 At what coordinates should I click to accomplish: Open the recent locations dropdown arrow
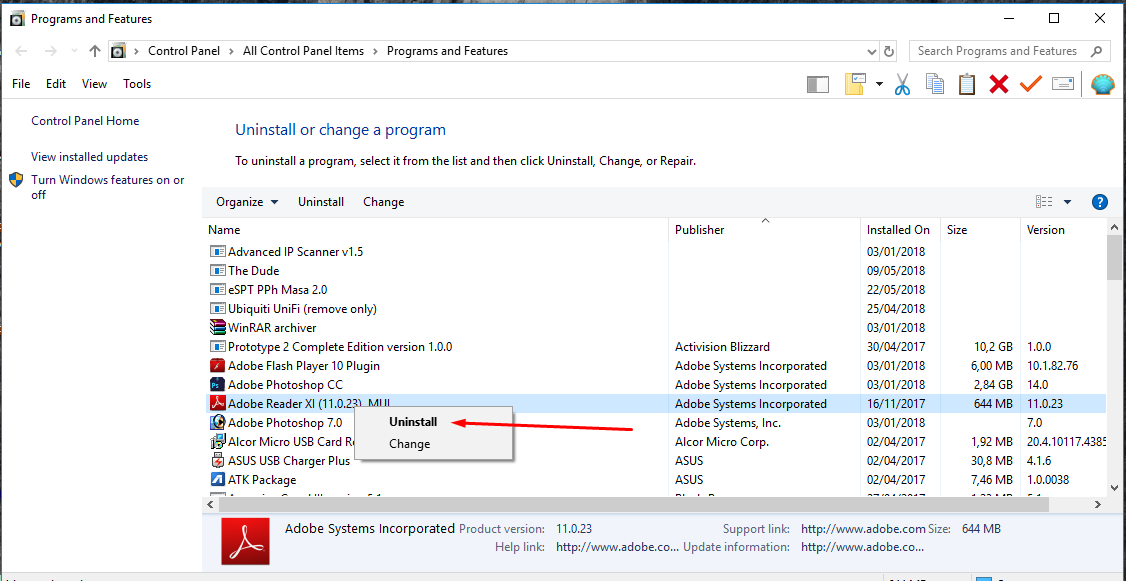tap(73, 51)
